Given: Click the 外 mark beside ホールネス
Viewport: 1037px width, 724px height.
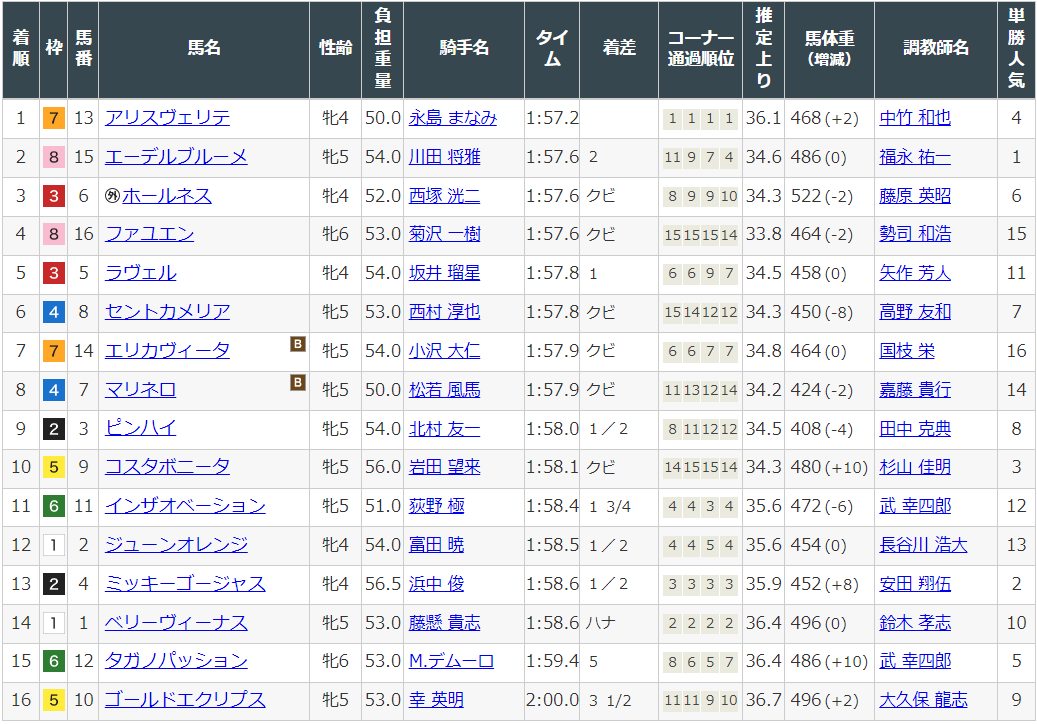Looking at the screenshot, I should point(112,196).
